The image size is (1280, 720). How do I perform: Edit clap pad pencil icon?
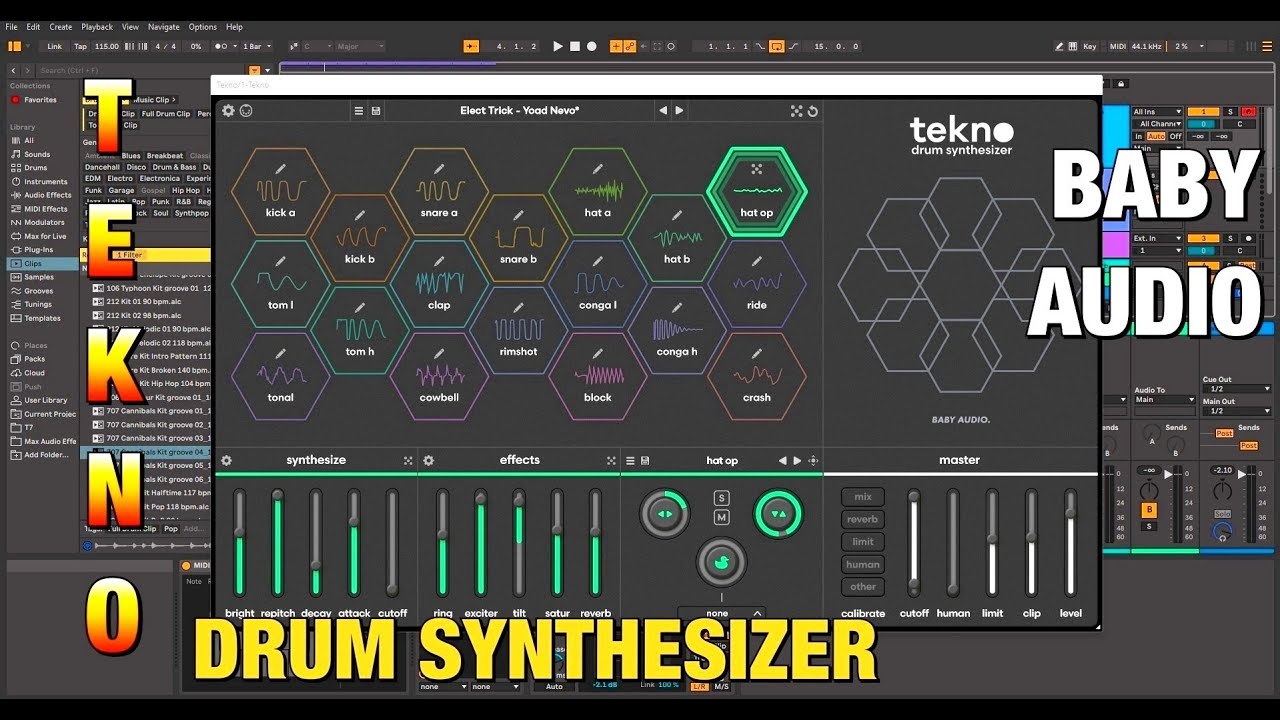[x=439, y=261]
